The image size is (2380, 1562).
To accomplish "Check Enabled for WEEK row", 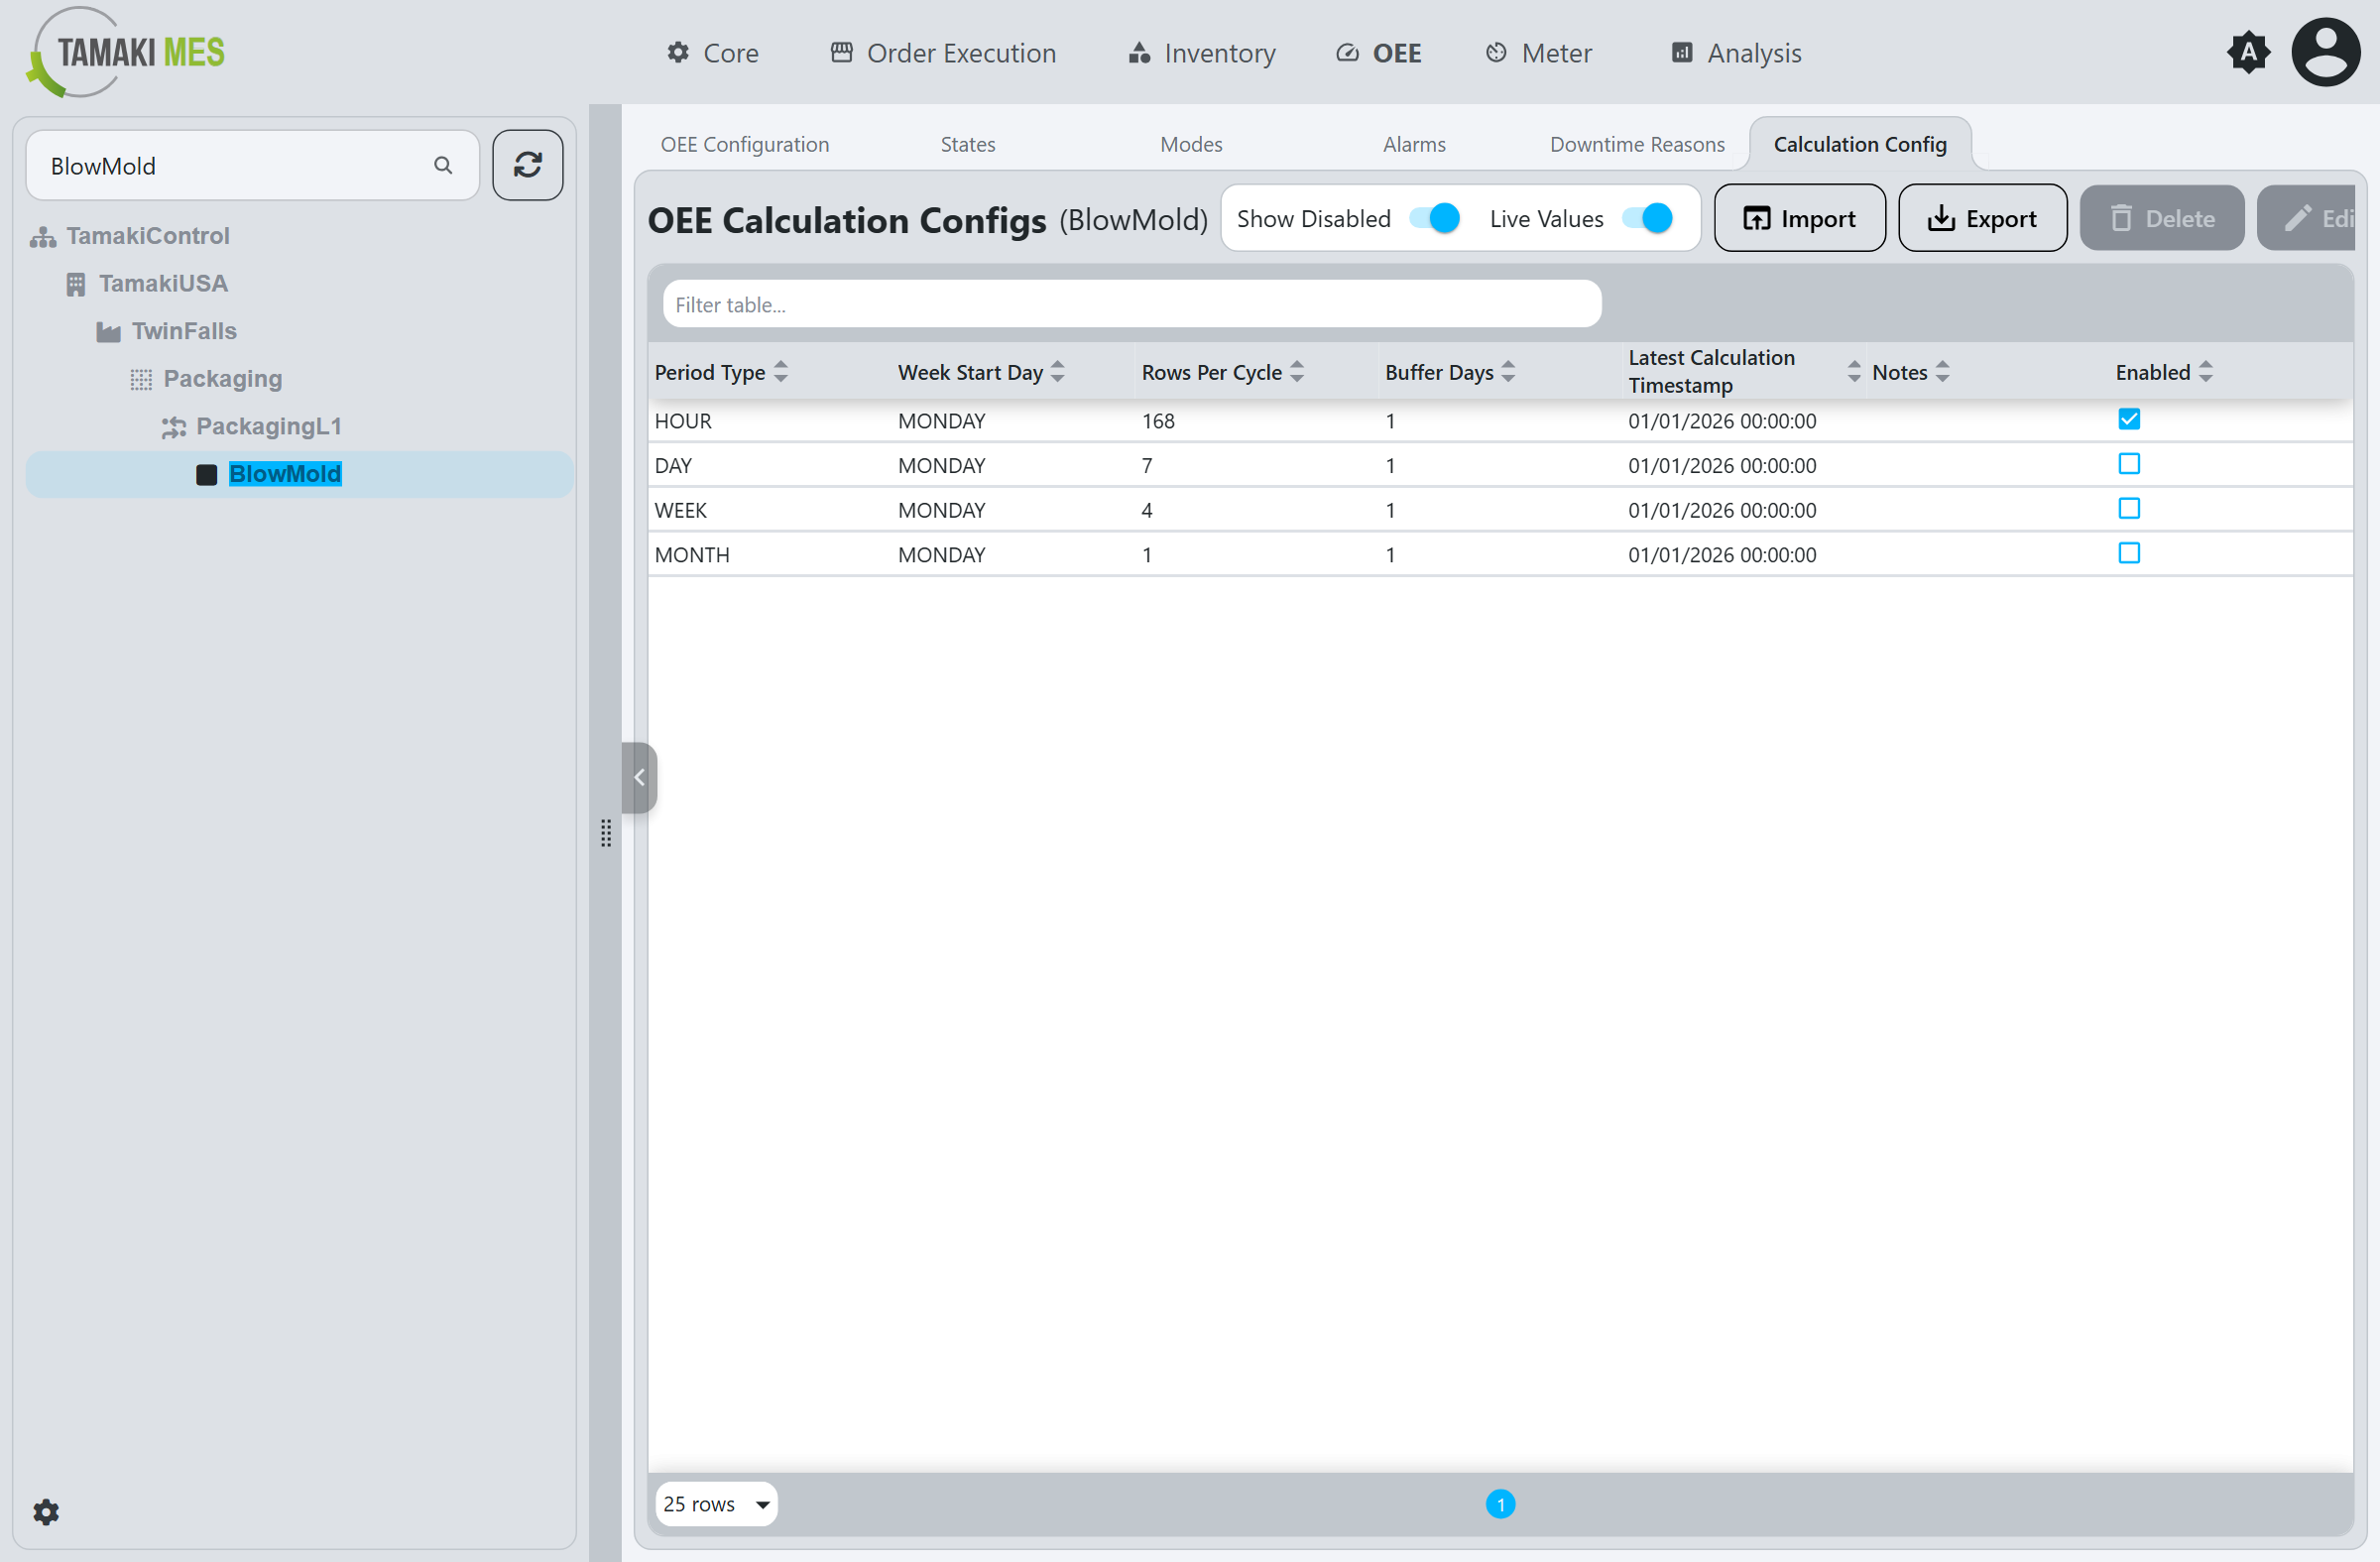I will click(x=2129, y=509).
